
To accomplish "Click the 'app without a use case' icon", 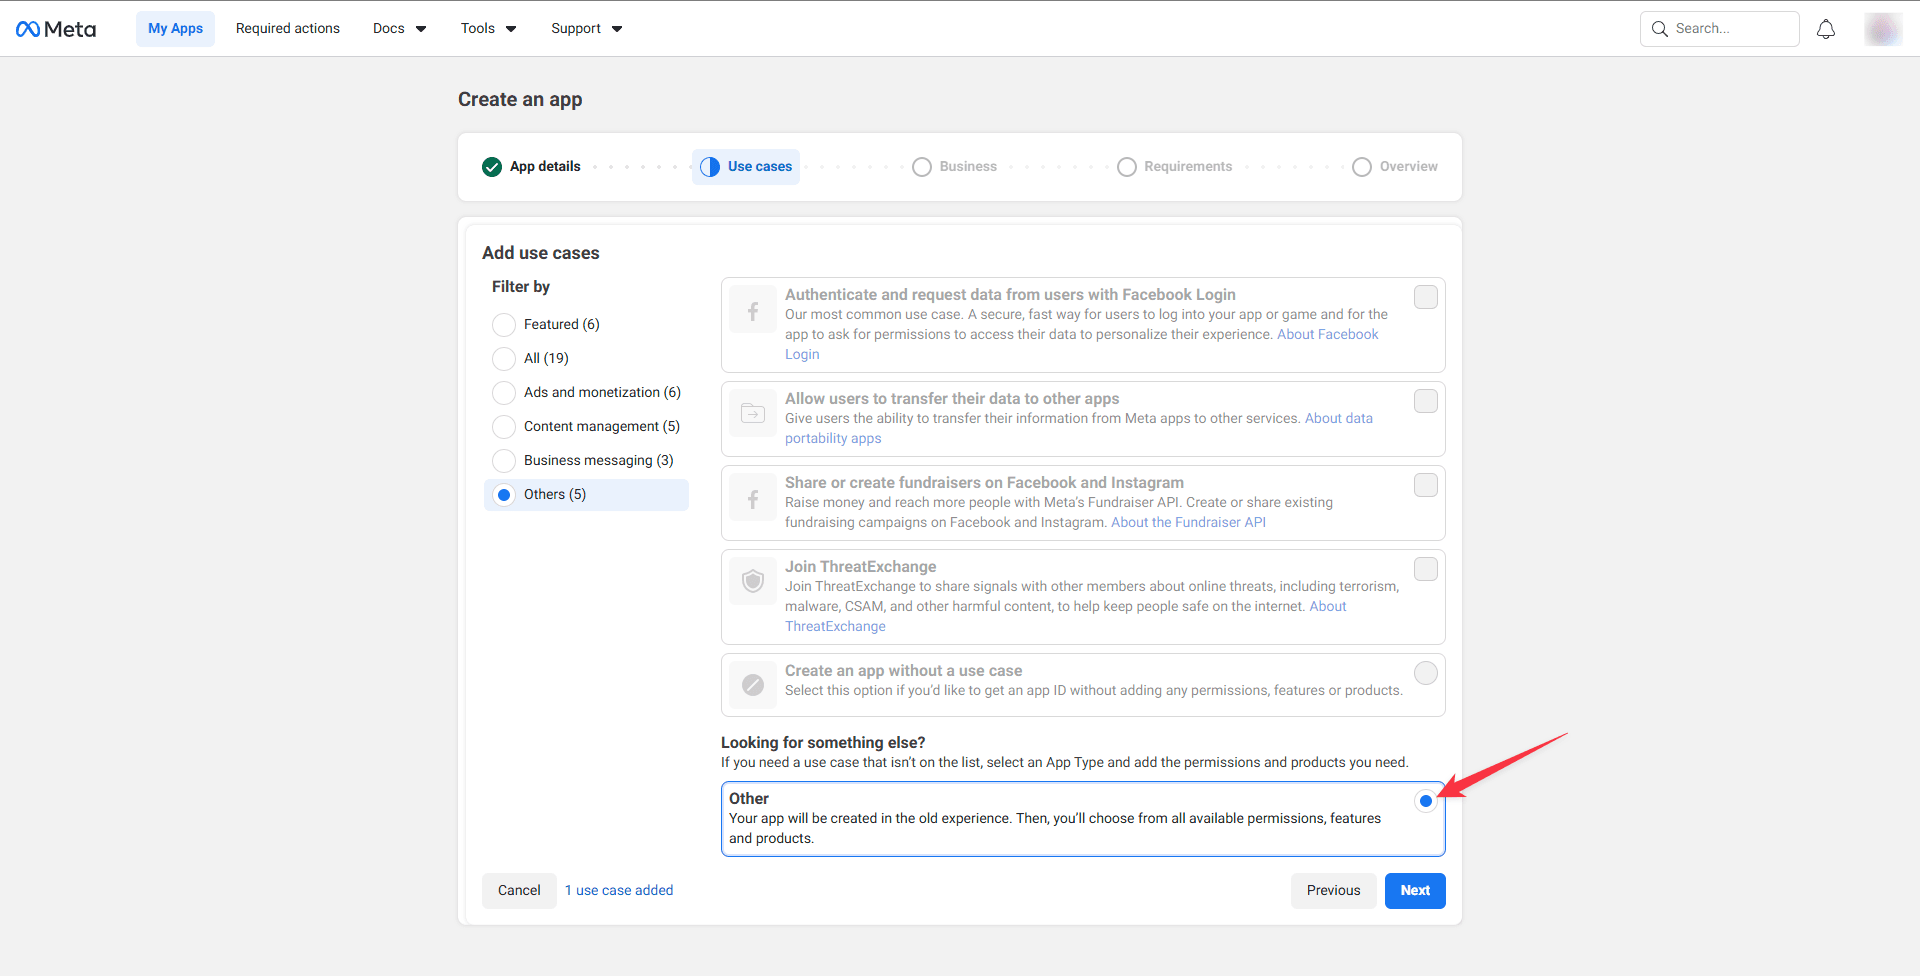I will coord(753,685).
